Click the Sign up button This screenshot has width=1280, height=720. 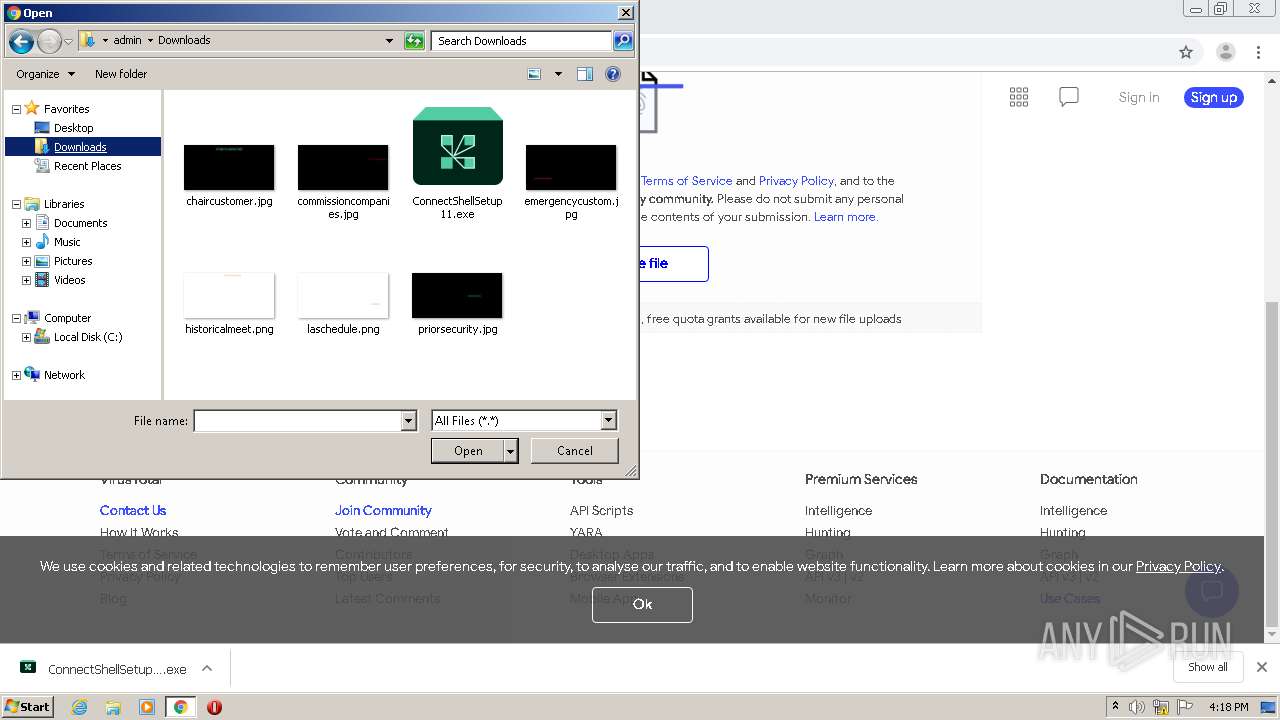click(x=1214, y=97)
